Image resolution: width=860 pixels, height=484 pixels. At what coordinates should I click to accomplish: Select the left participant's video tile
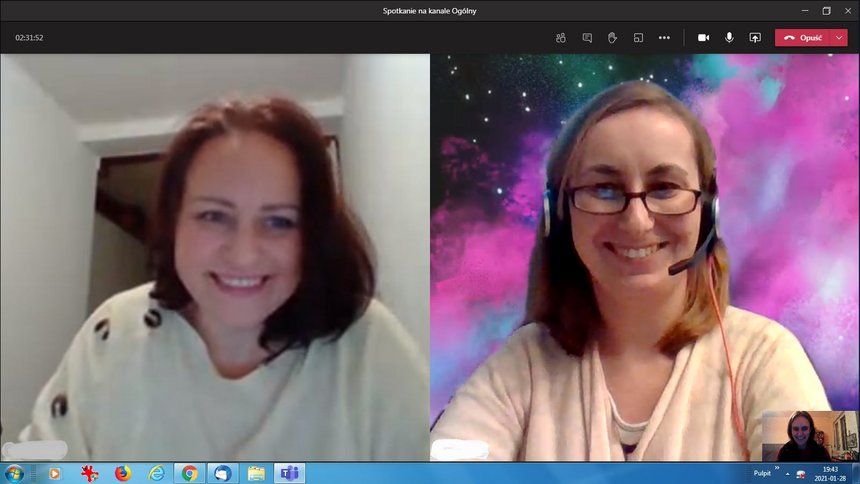(215, 257)
